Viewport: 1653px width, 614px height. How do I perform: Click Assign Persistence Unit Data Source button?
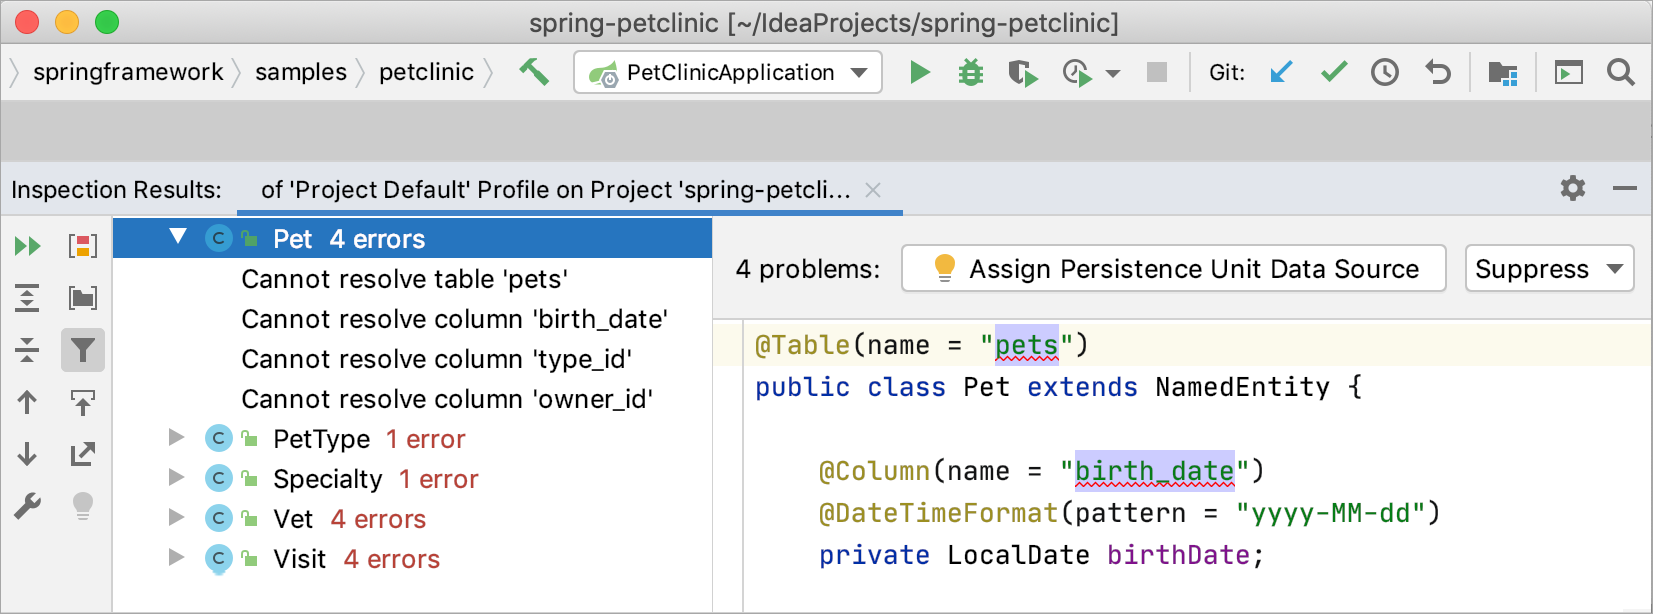point(1174,269)
